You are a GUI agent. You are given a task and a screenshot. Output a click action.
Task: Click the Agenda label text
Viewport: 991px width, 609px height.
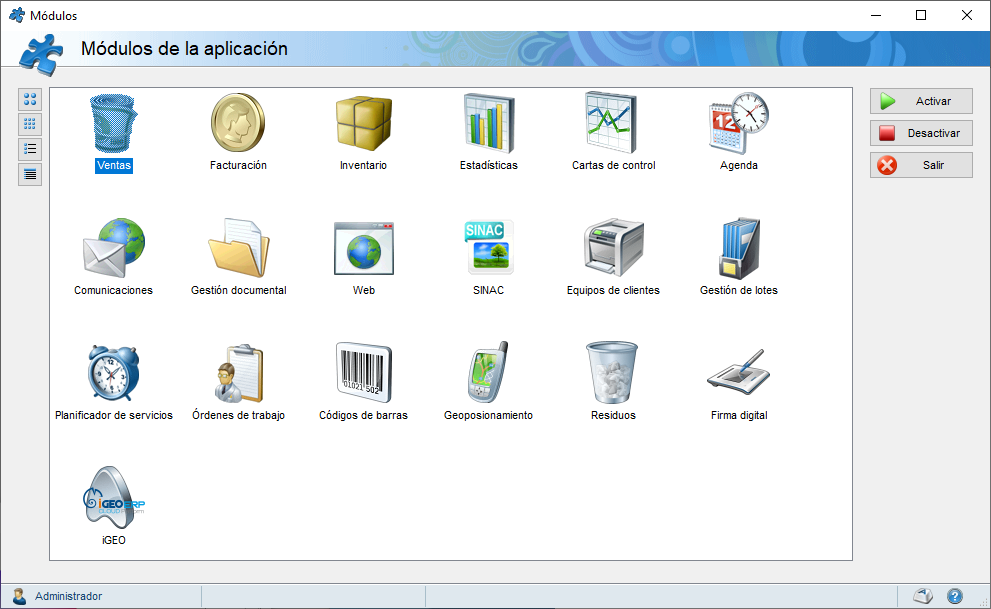pos(739,166)
